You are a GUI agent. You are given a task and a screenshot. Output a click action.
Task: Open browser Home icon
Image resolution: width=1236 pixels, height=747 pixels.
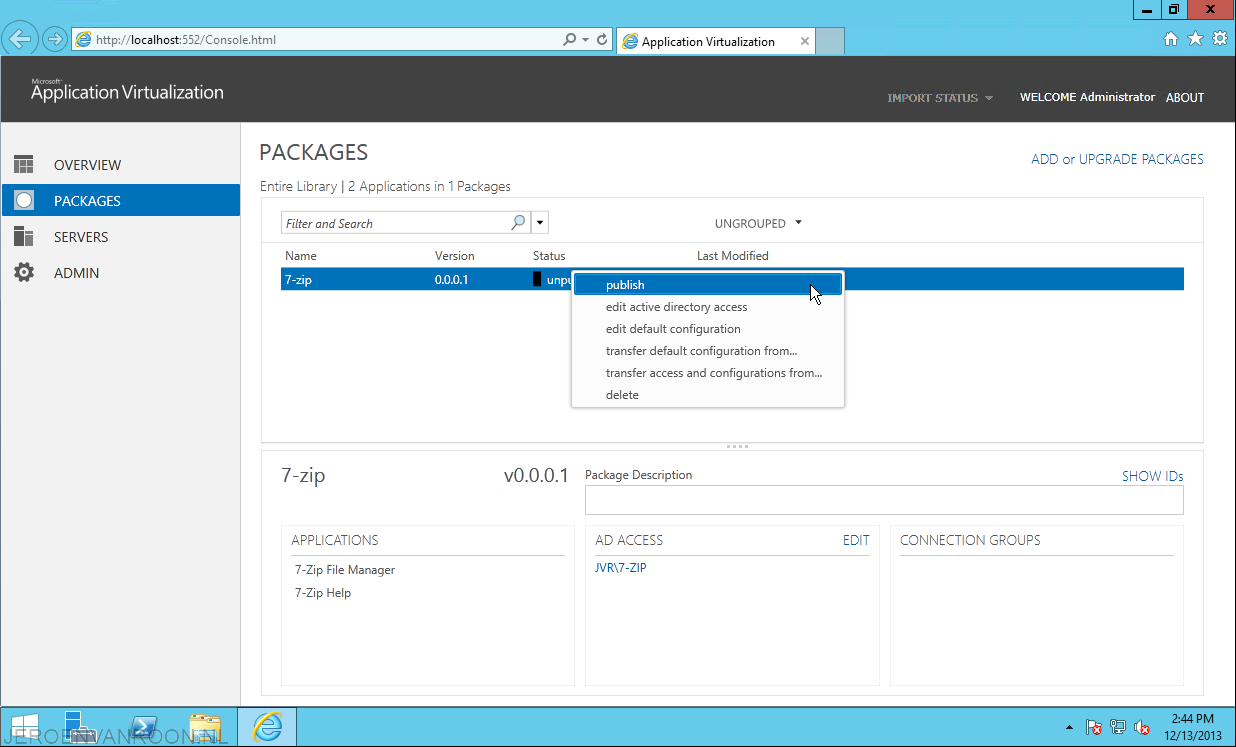[1171, 39]
